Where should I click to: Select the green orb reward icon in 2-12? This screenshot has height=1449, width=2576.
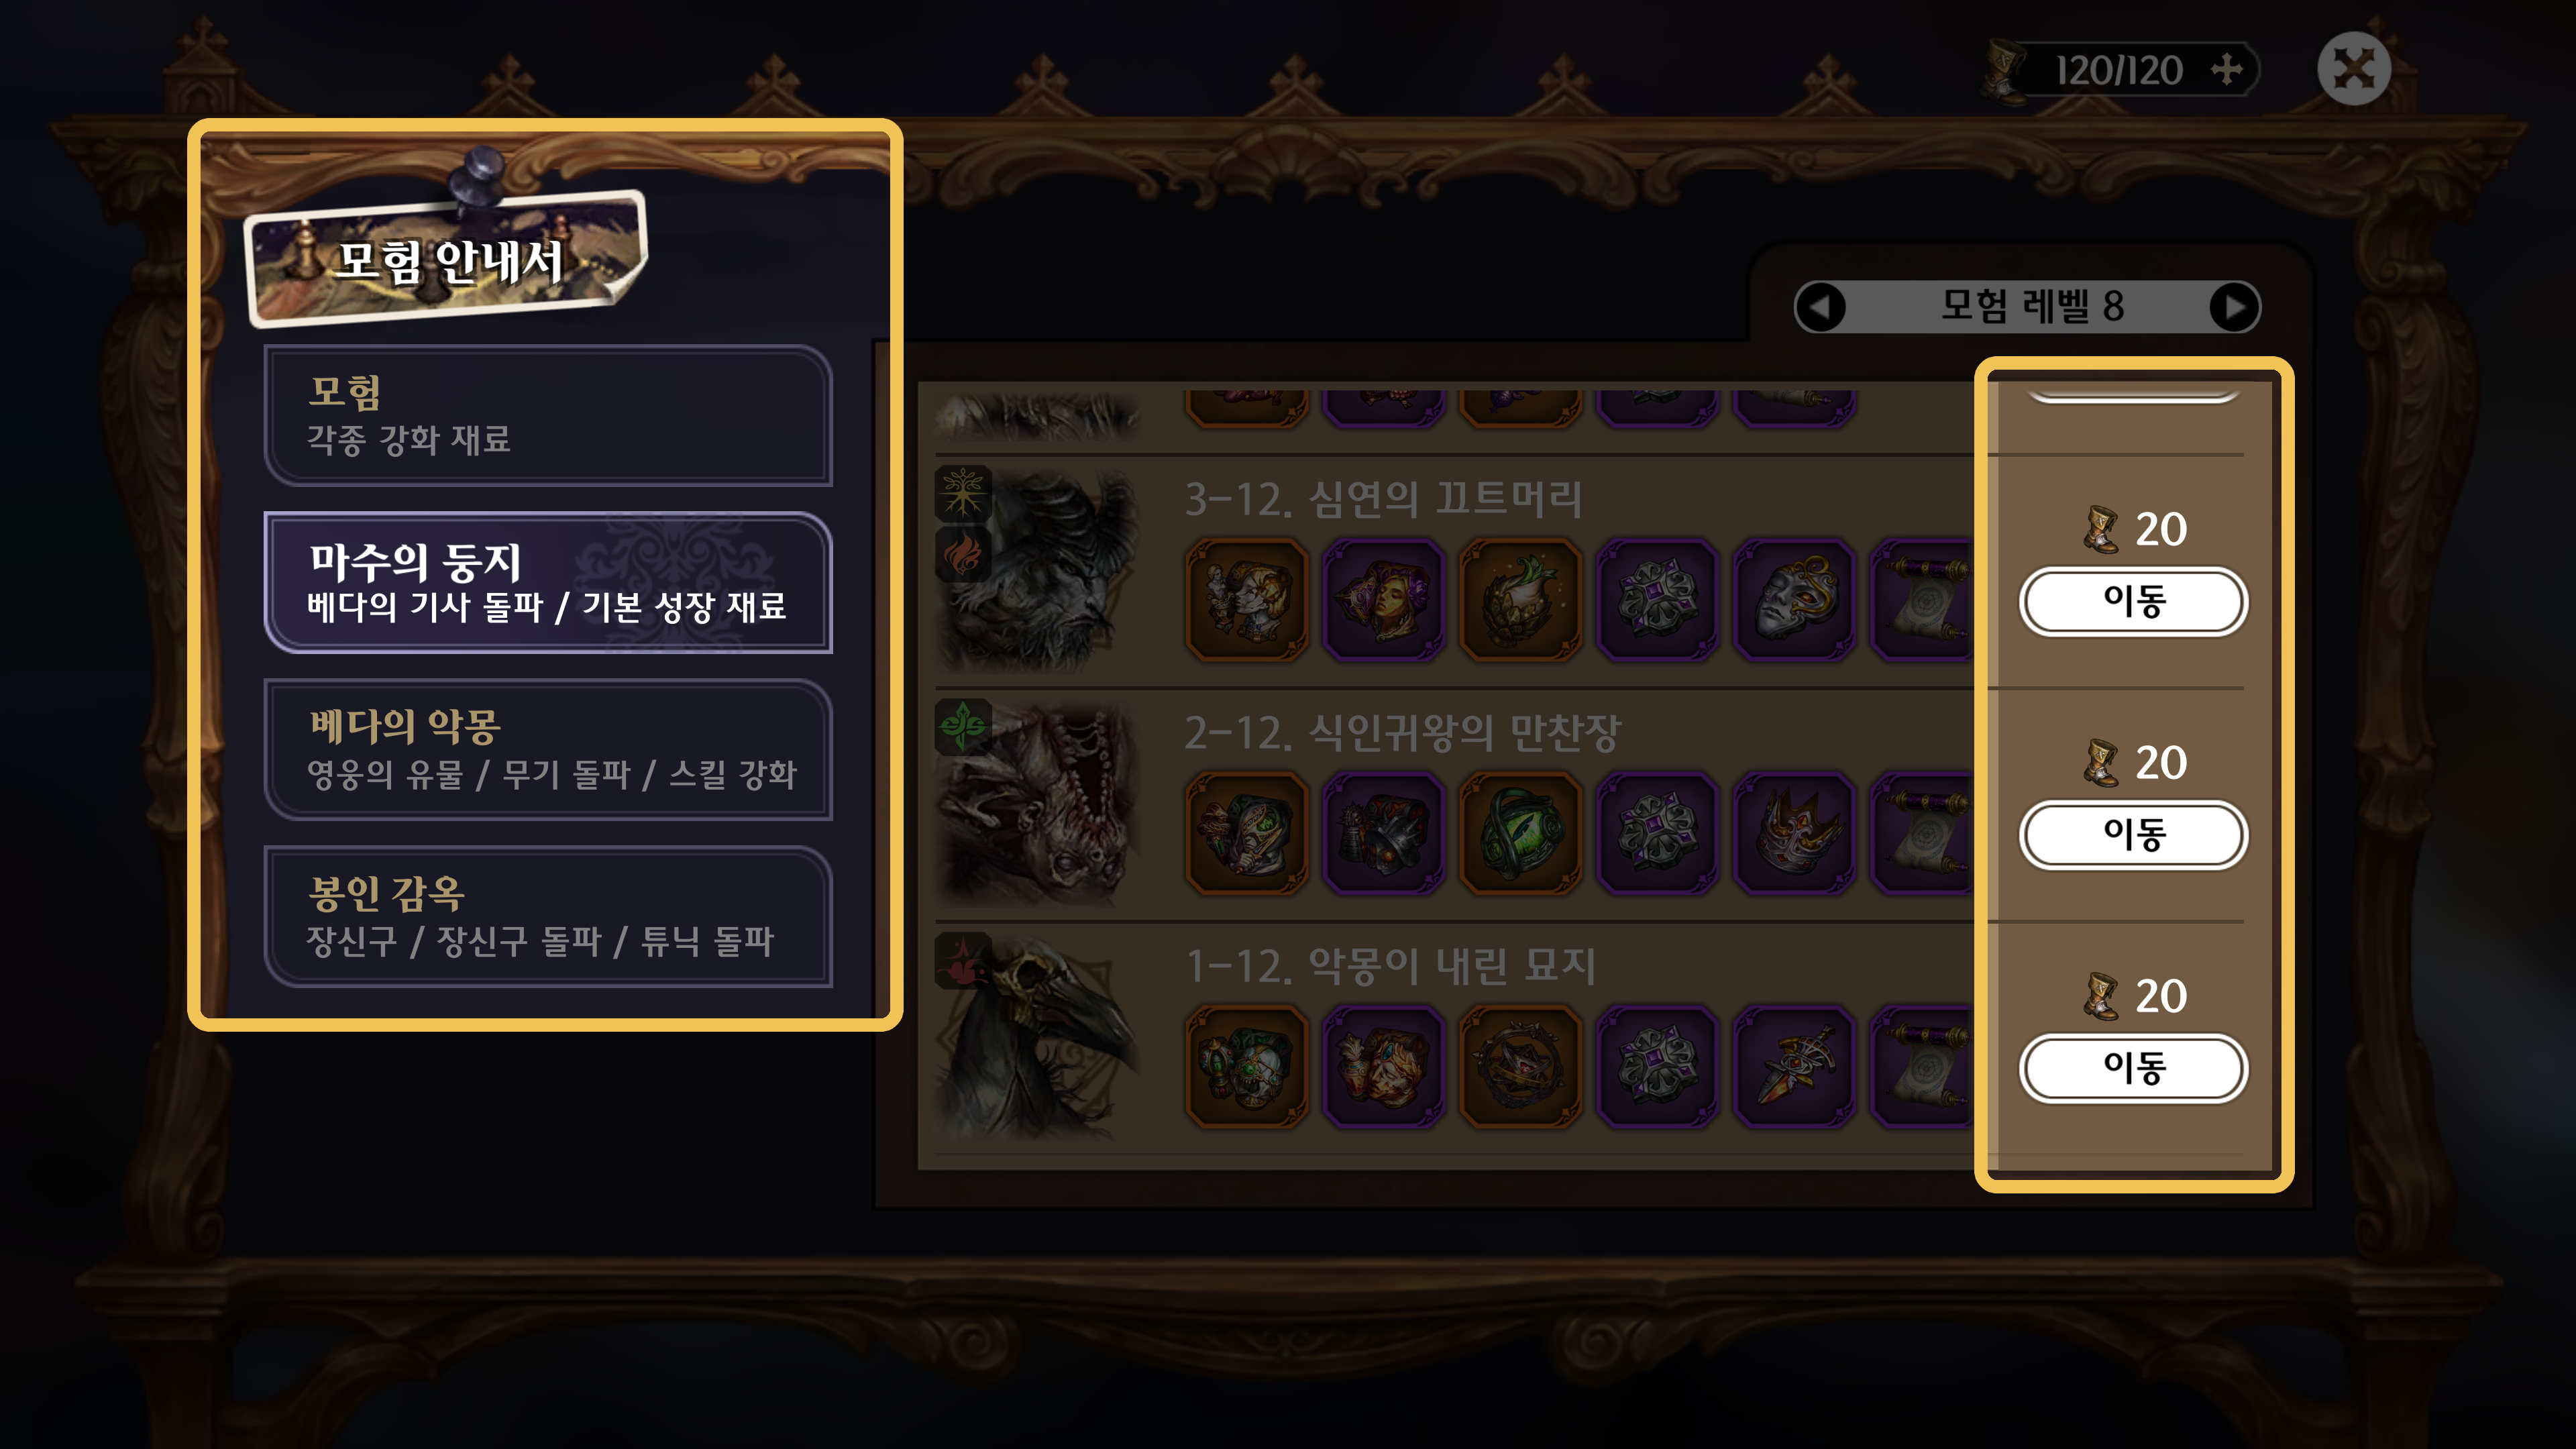click(1520, 834)
